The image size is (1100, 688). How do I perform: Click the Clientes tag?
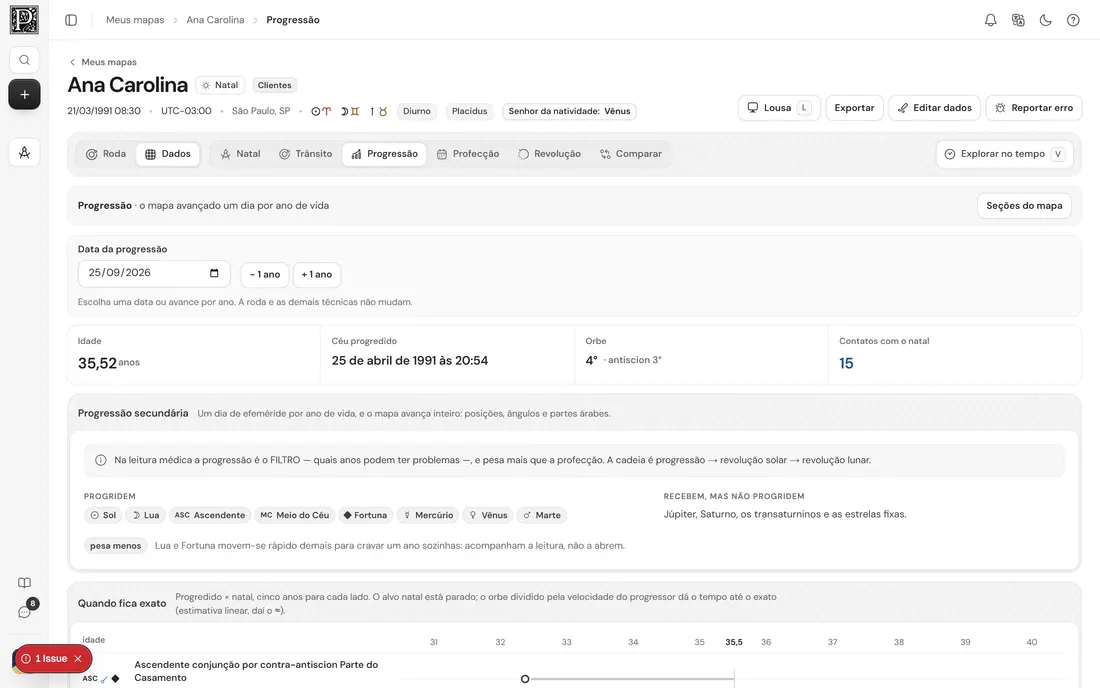coord(274,85)
